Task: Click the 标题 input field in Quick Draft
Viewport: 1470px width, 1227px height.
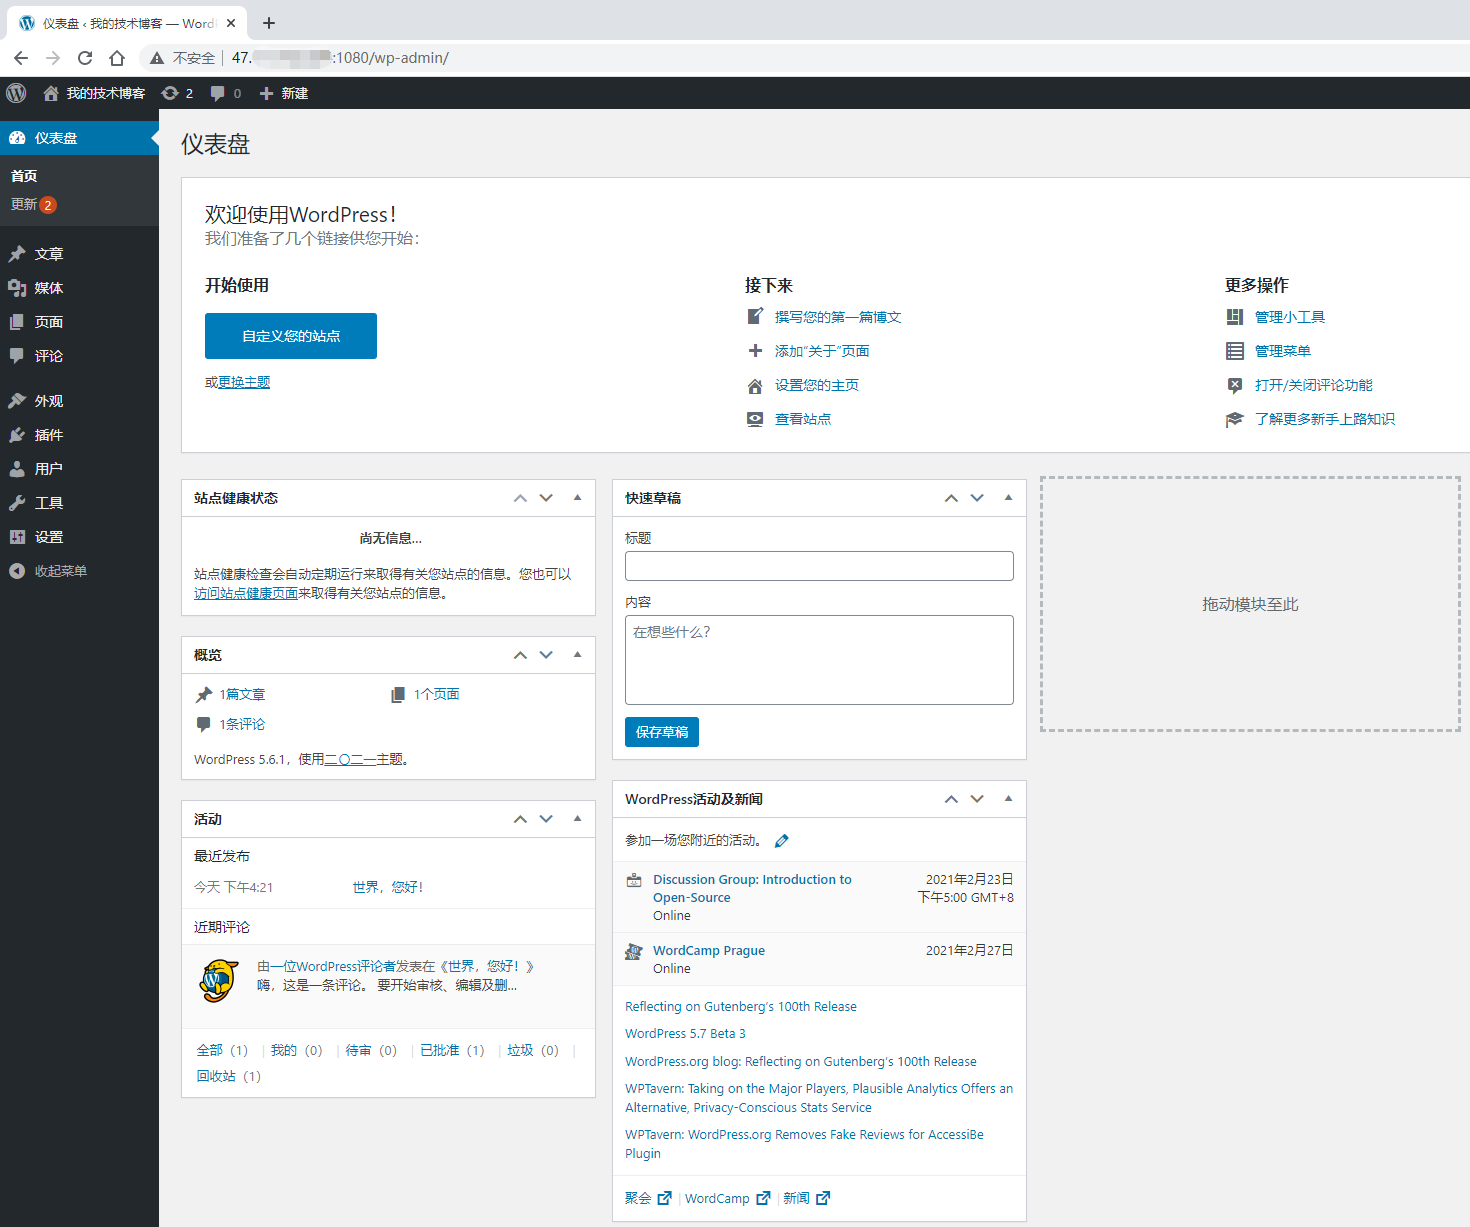Action: [x=818, y=565]
